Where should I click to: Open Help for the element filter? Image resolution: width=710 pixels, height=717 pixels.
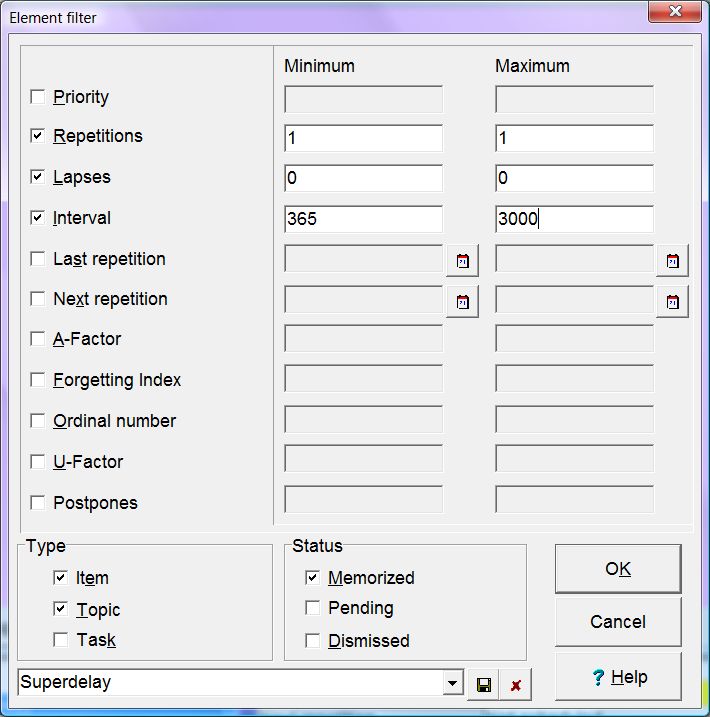(x=617, y=677)
